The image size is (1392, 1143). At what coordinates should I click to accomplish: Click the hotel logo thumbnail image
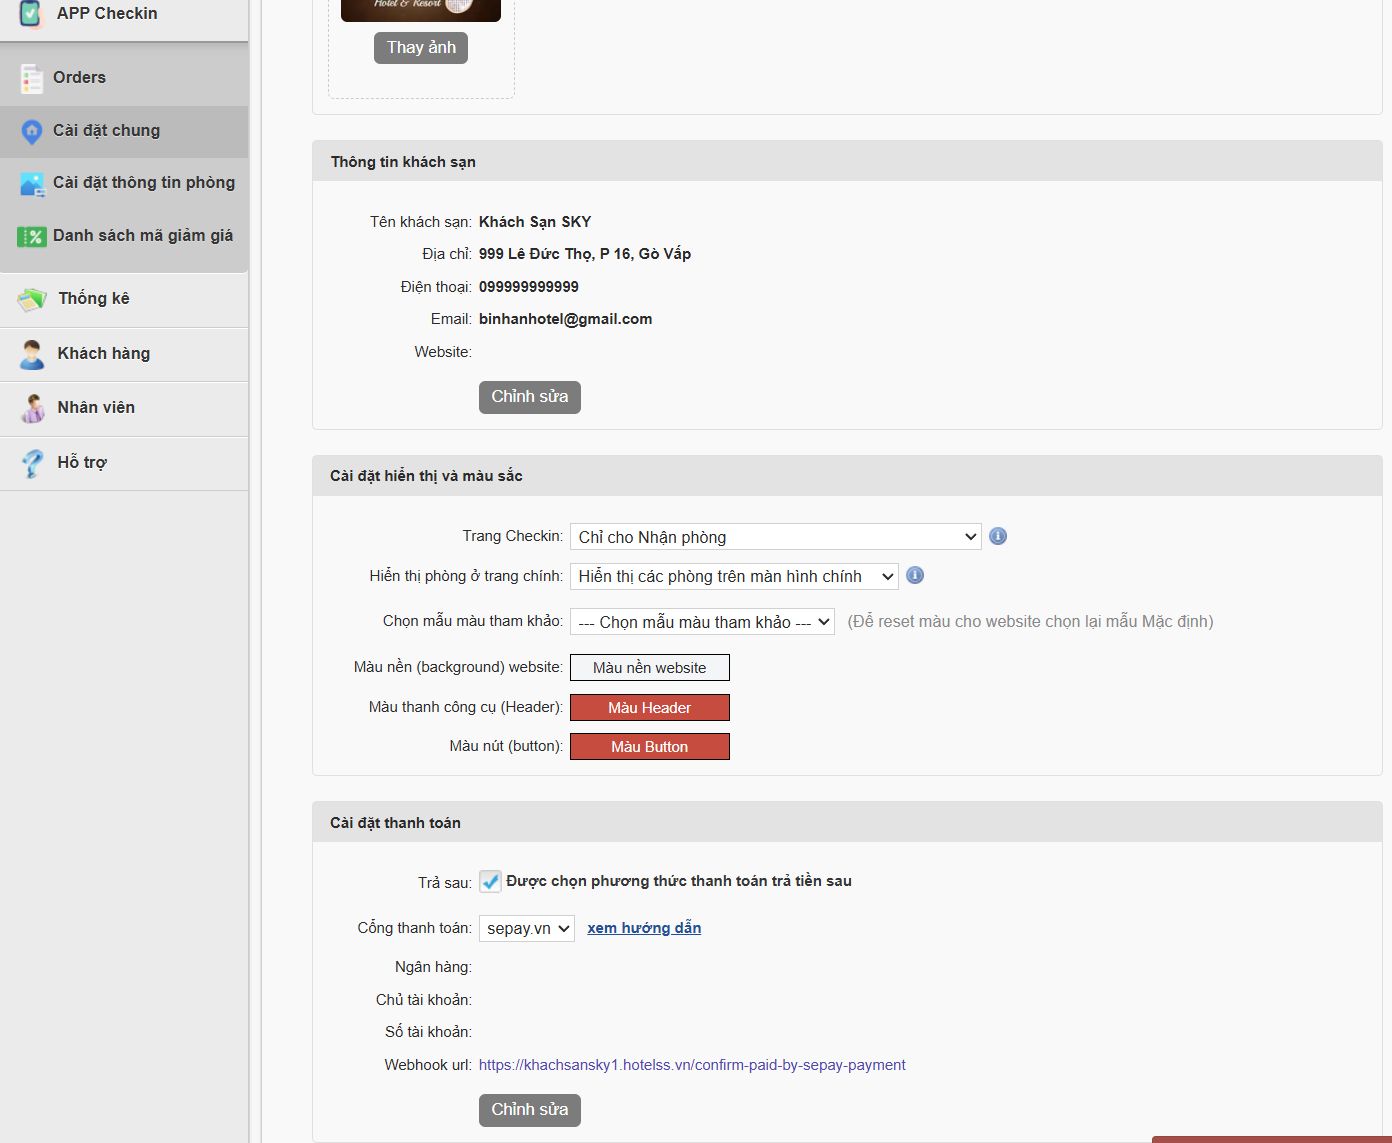click(421, 10)
